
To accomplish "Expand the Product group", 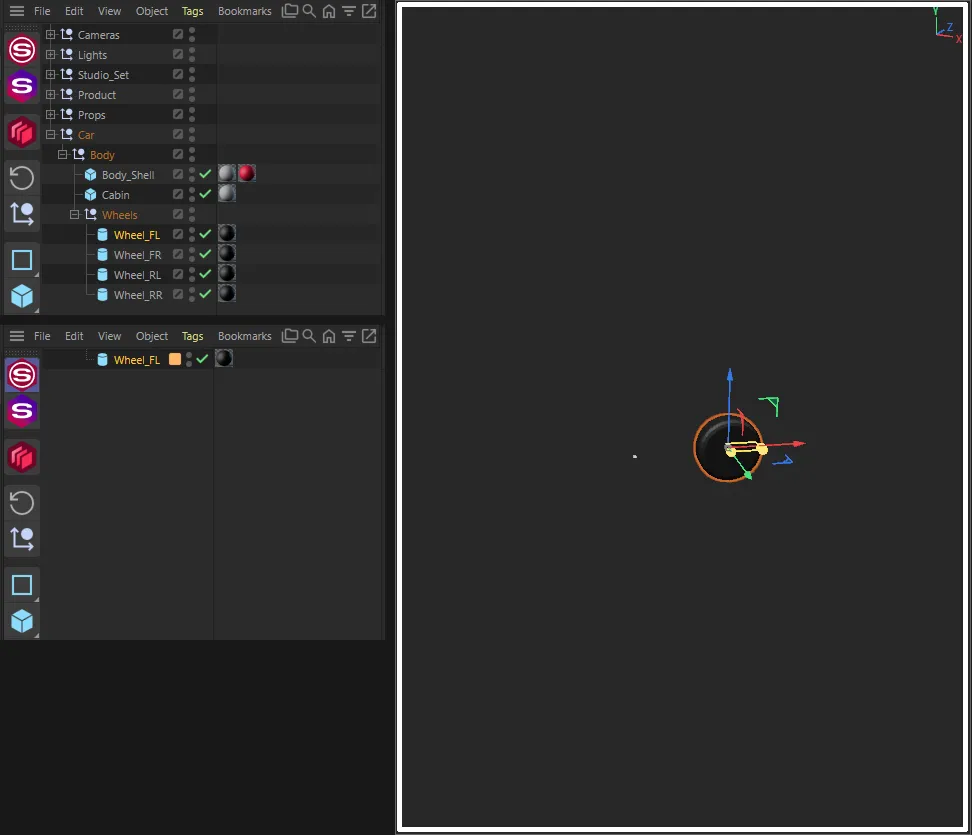I will (51, 94).
